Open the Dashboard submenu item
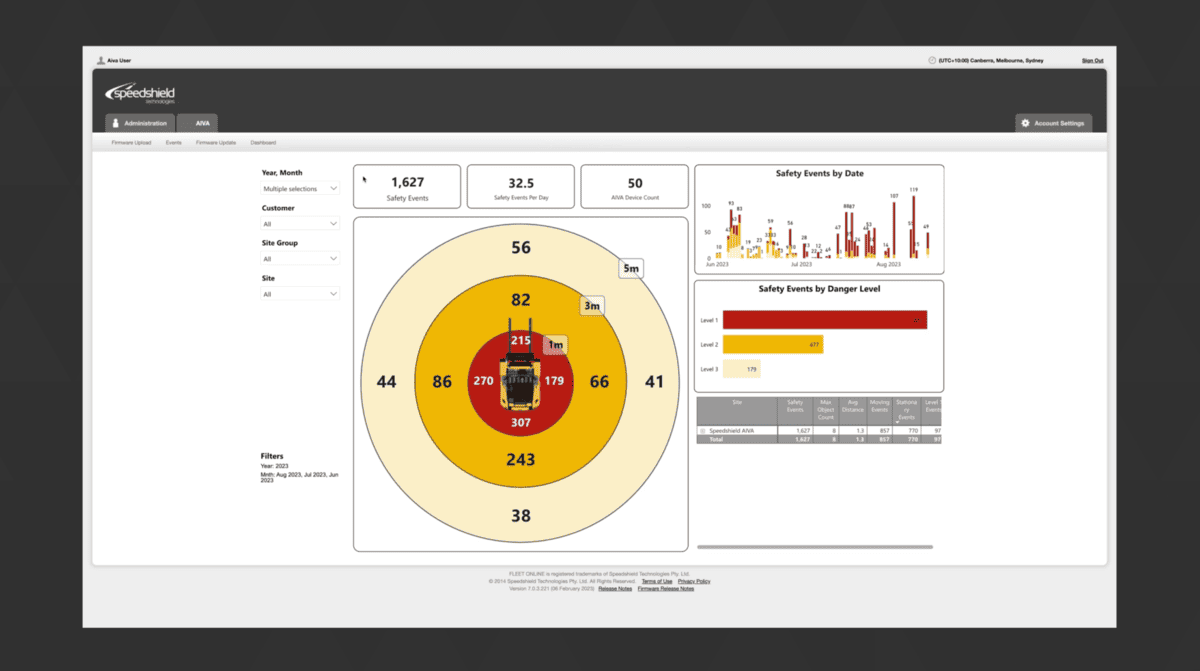1200x671 pixels. 263,143
